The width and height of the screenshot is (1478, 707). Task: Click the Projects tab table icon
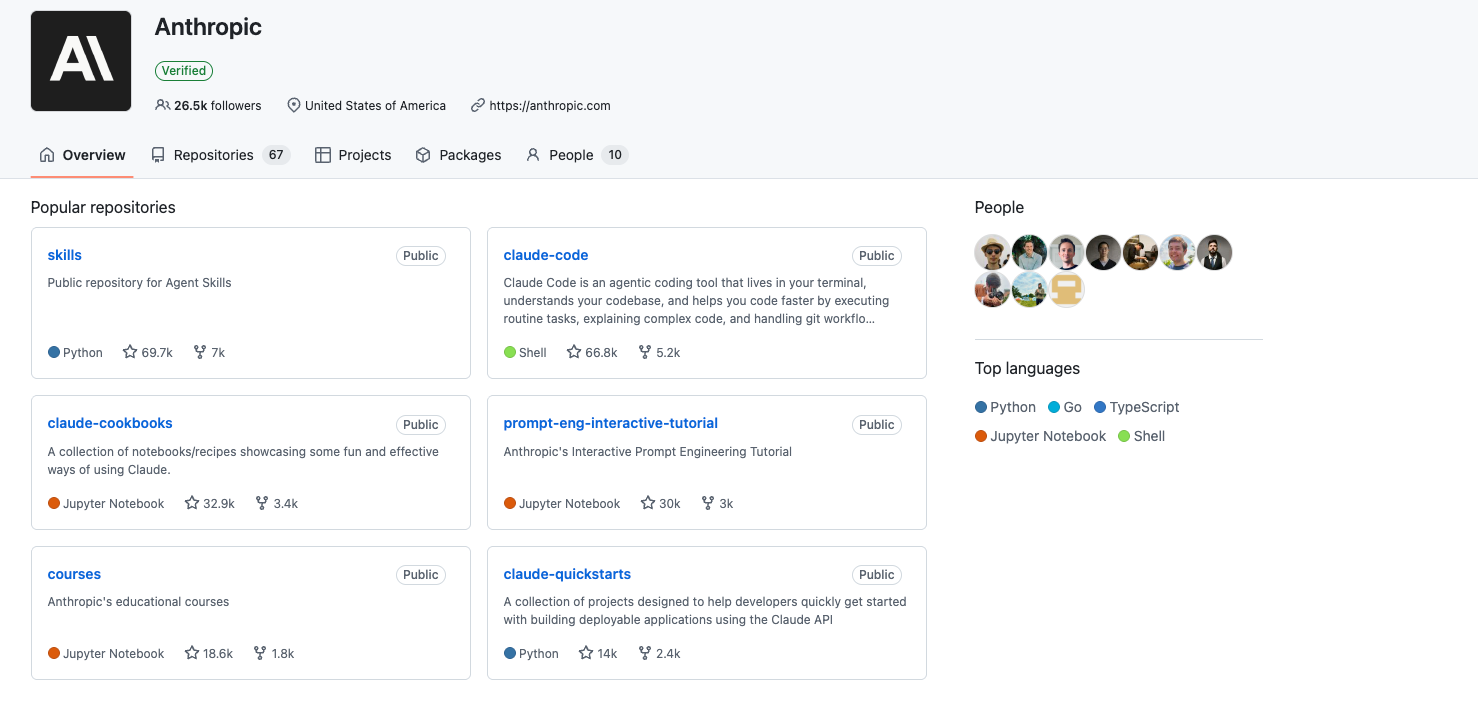[323, 155]
